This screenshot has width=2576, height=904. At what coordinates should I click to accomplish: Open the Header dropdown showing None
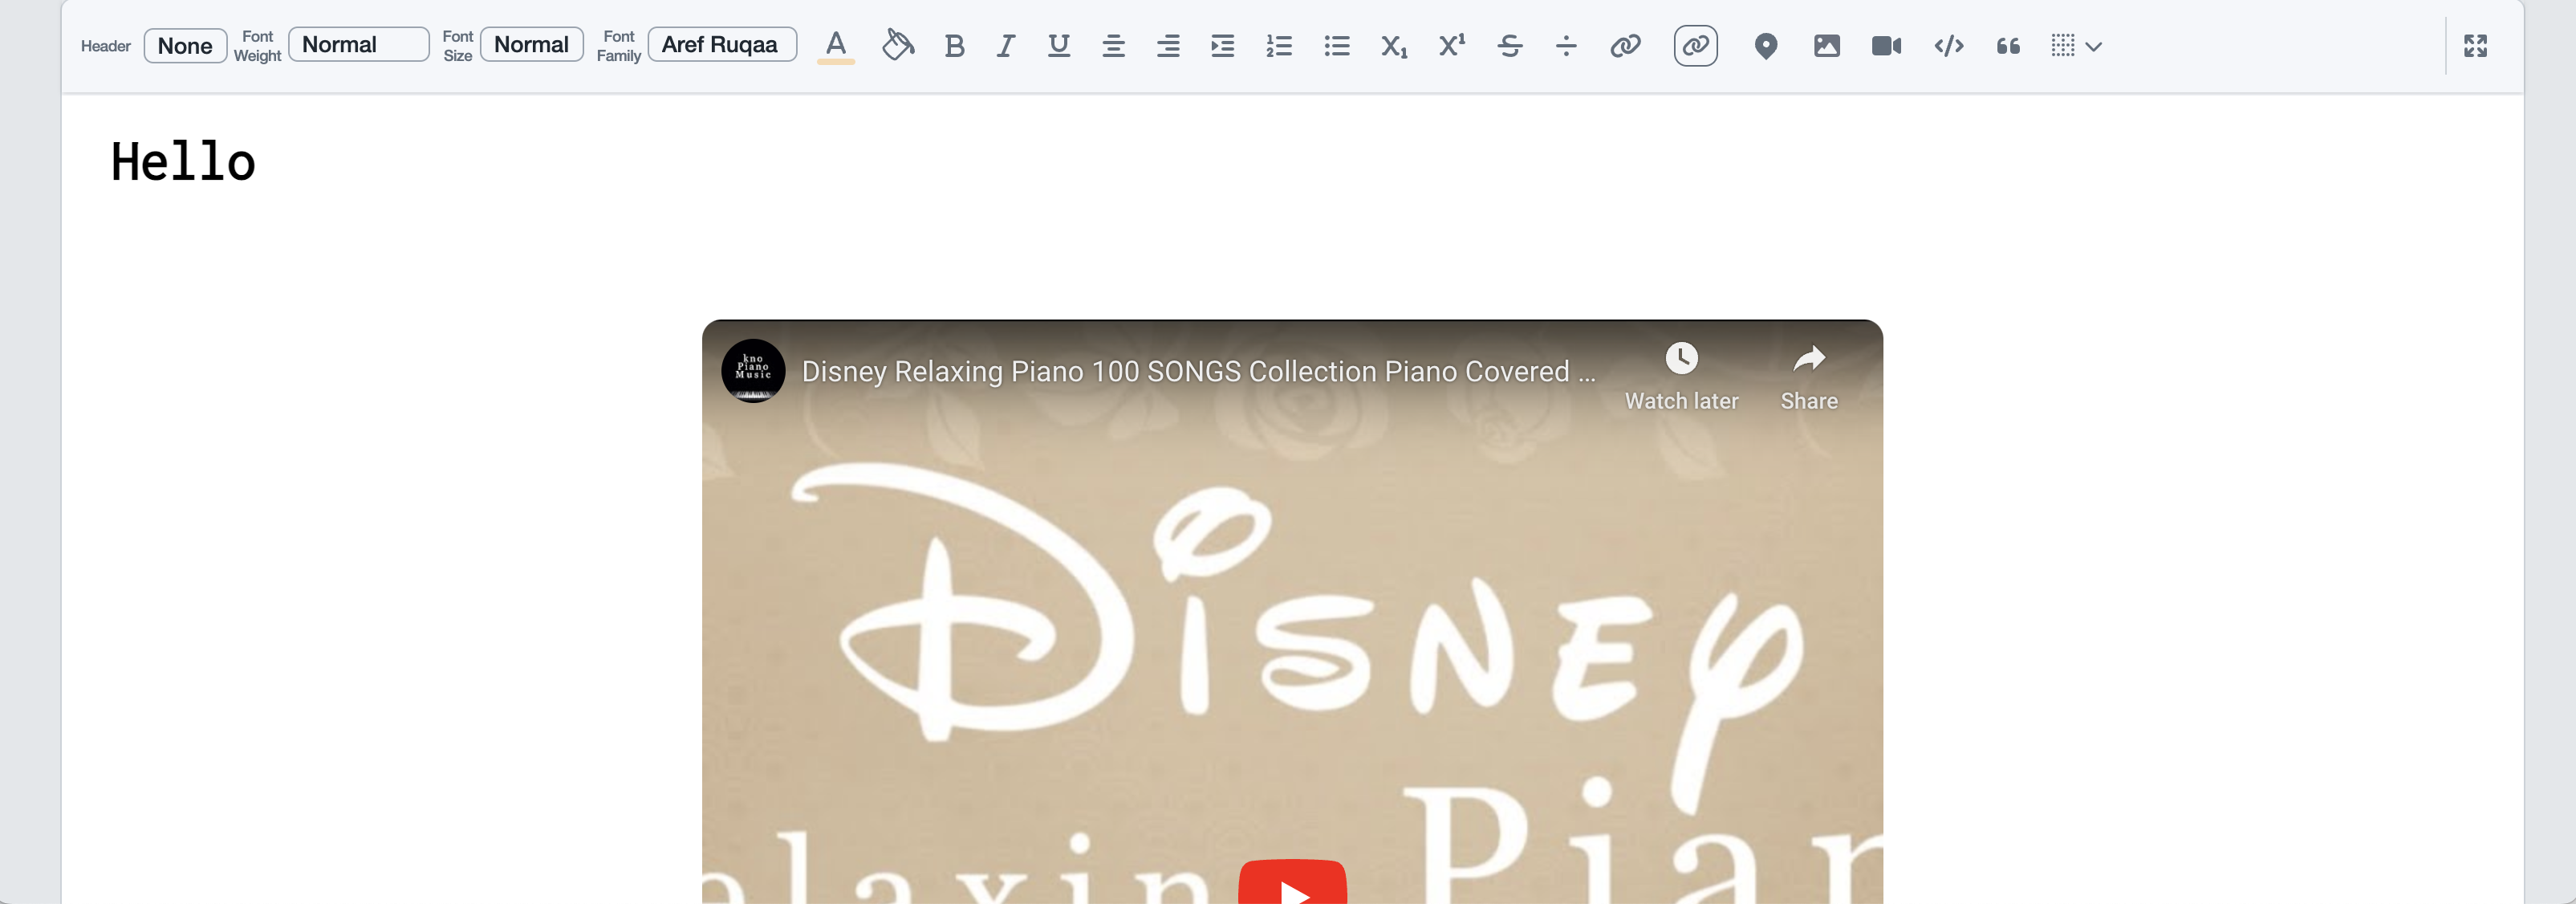tap(185, 46)
